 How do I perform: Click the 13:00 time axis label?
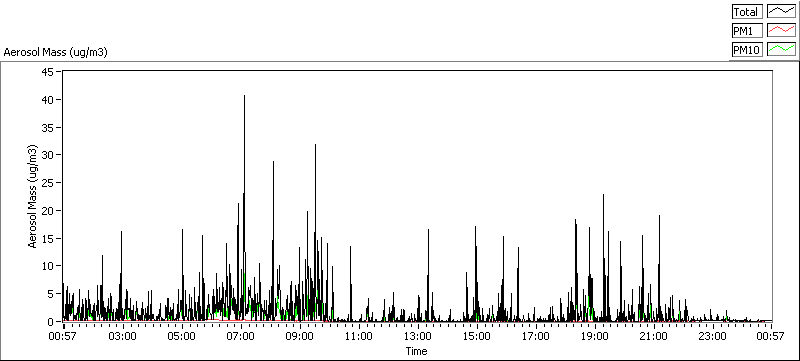click(418, 337)
